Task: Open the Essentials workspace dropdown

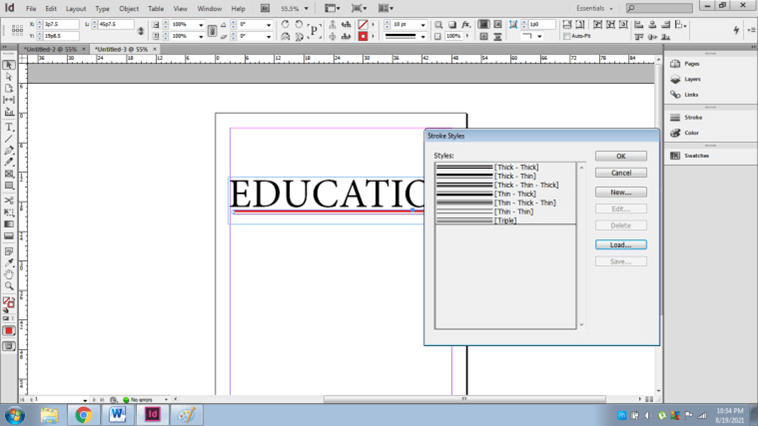Action: pyautogui.click(x=597, y=8)
